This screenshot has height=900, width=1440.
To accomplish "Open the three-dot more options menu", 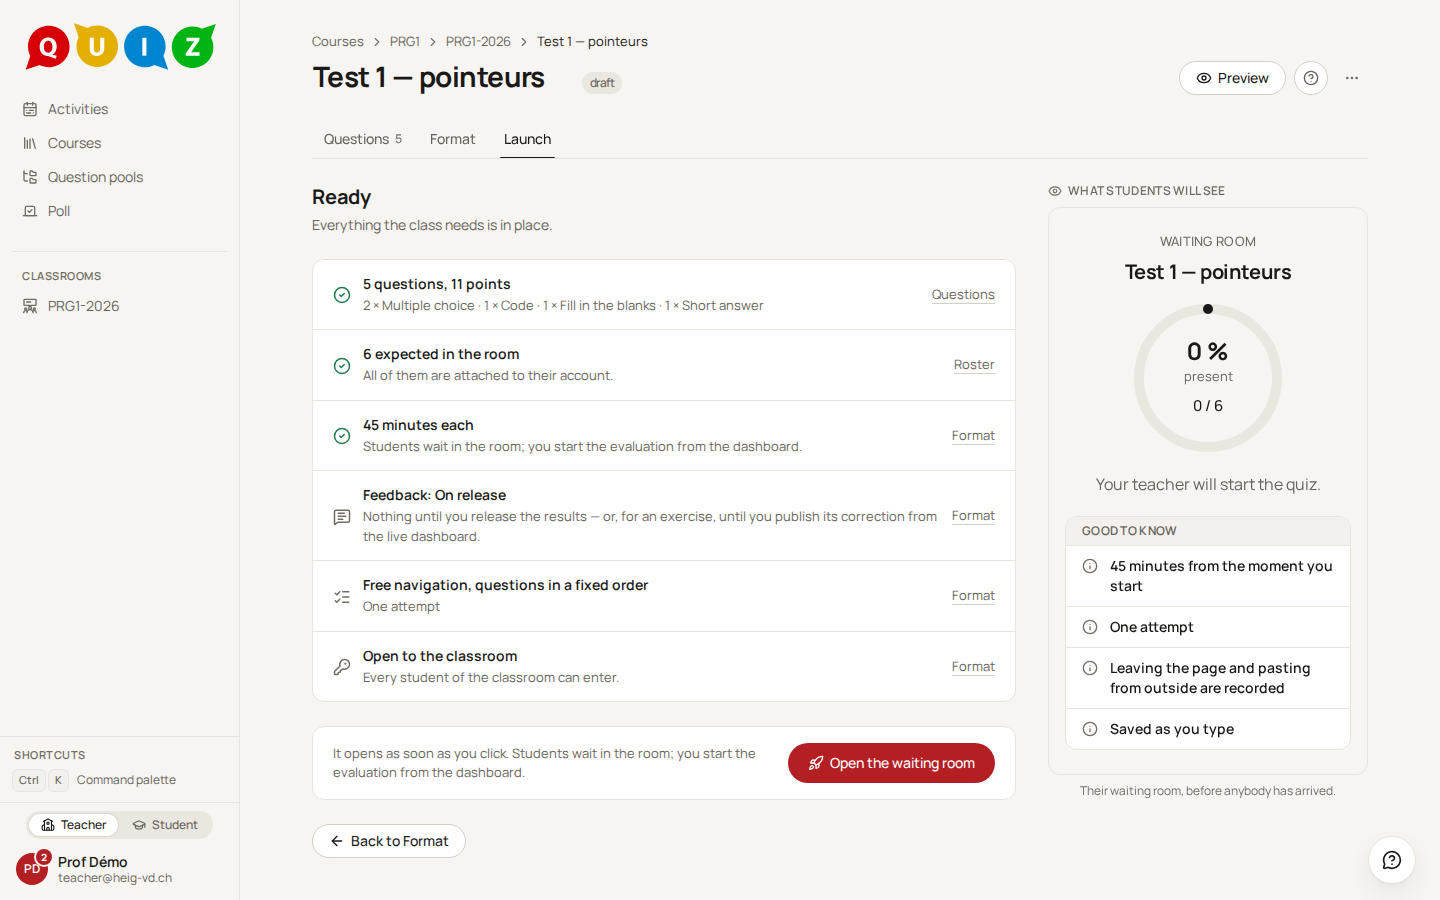I will pos(1352,78).
